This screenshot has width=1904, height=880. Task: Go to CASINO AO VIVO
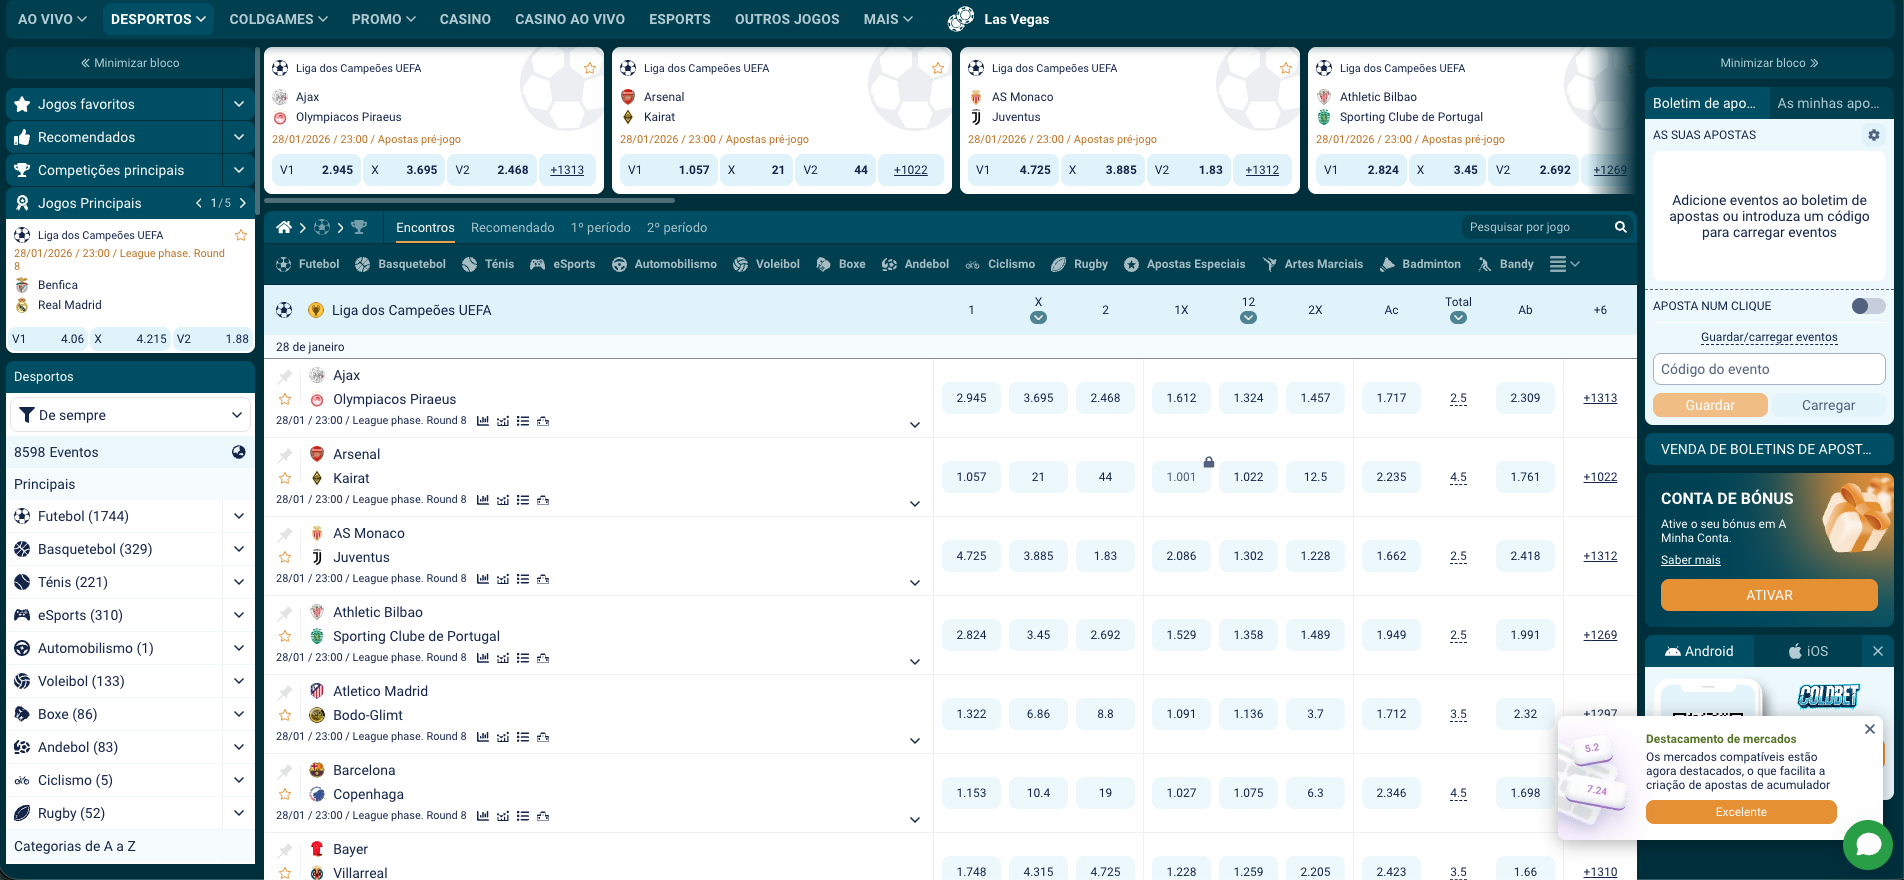click(570, 19)
